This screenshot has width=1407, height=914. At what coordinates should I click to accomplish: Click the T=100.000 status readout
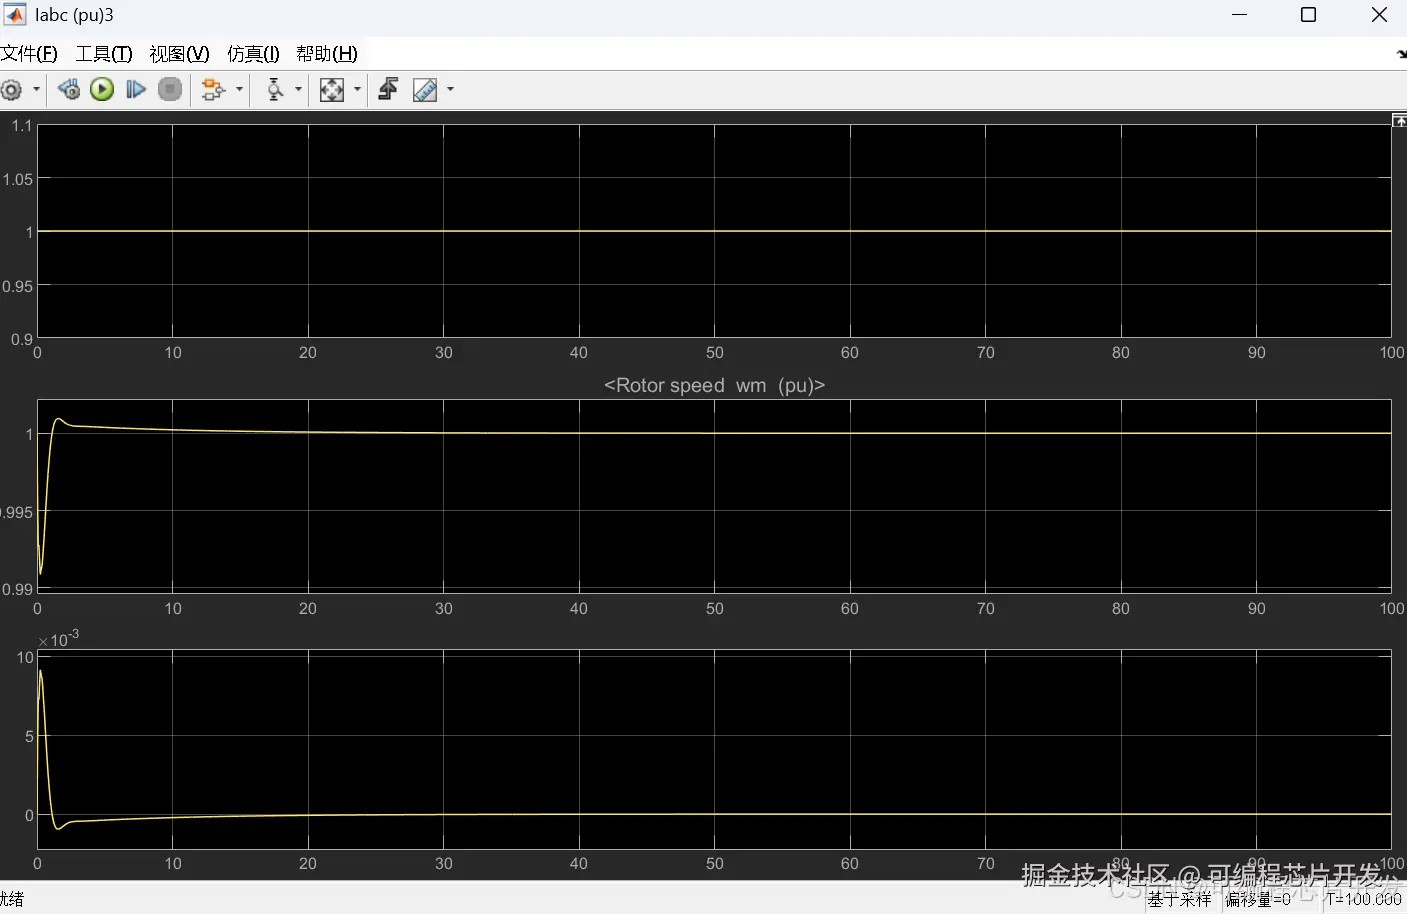pyautogui.click(x=1364, y=899)
